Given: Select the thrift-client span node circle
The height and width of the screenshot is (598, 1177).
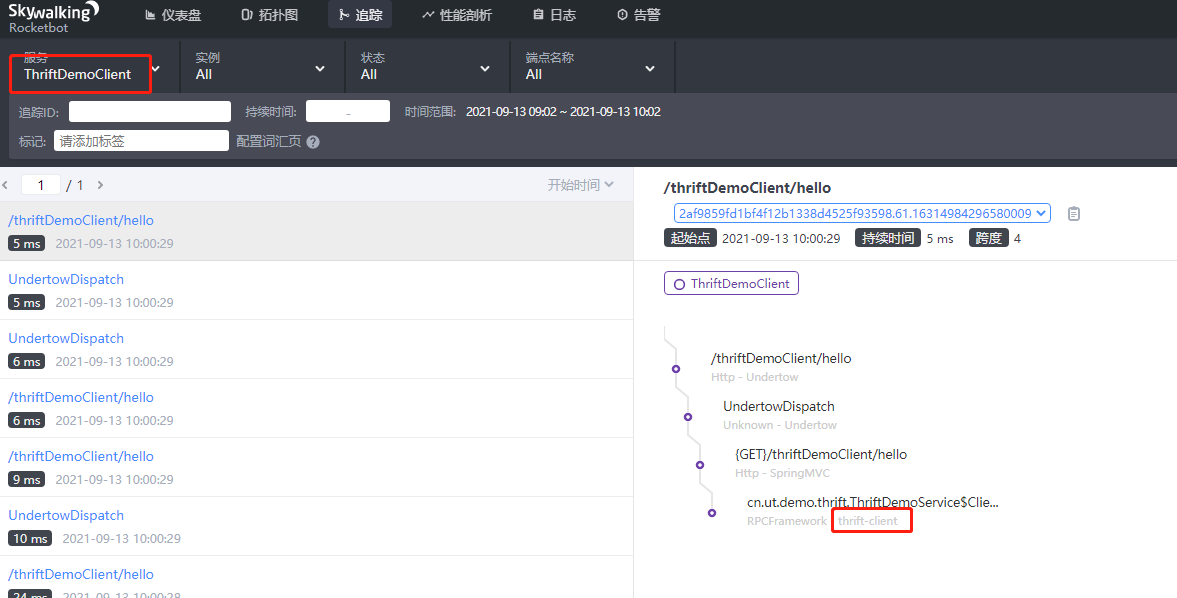Looking at the screenshot, I should [x=712, y=513].
